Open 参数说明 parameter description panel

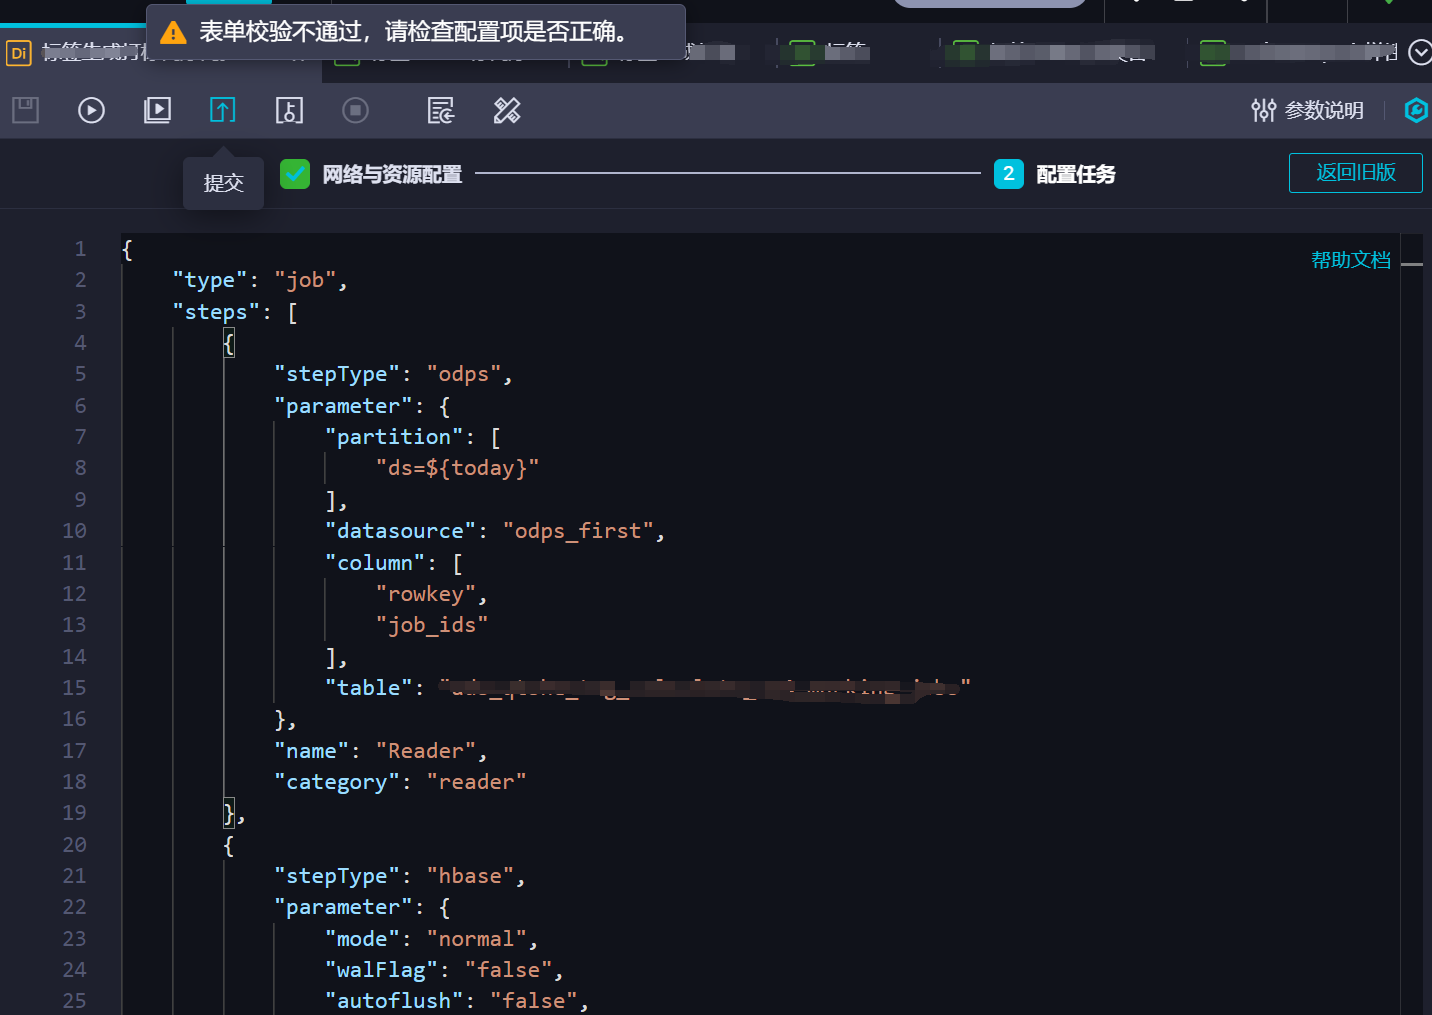(x=1307, y=110)
